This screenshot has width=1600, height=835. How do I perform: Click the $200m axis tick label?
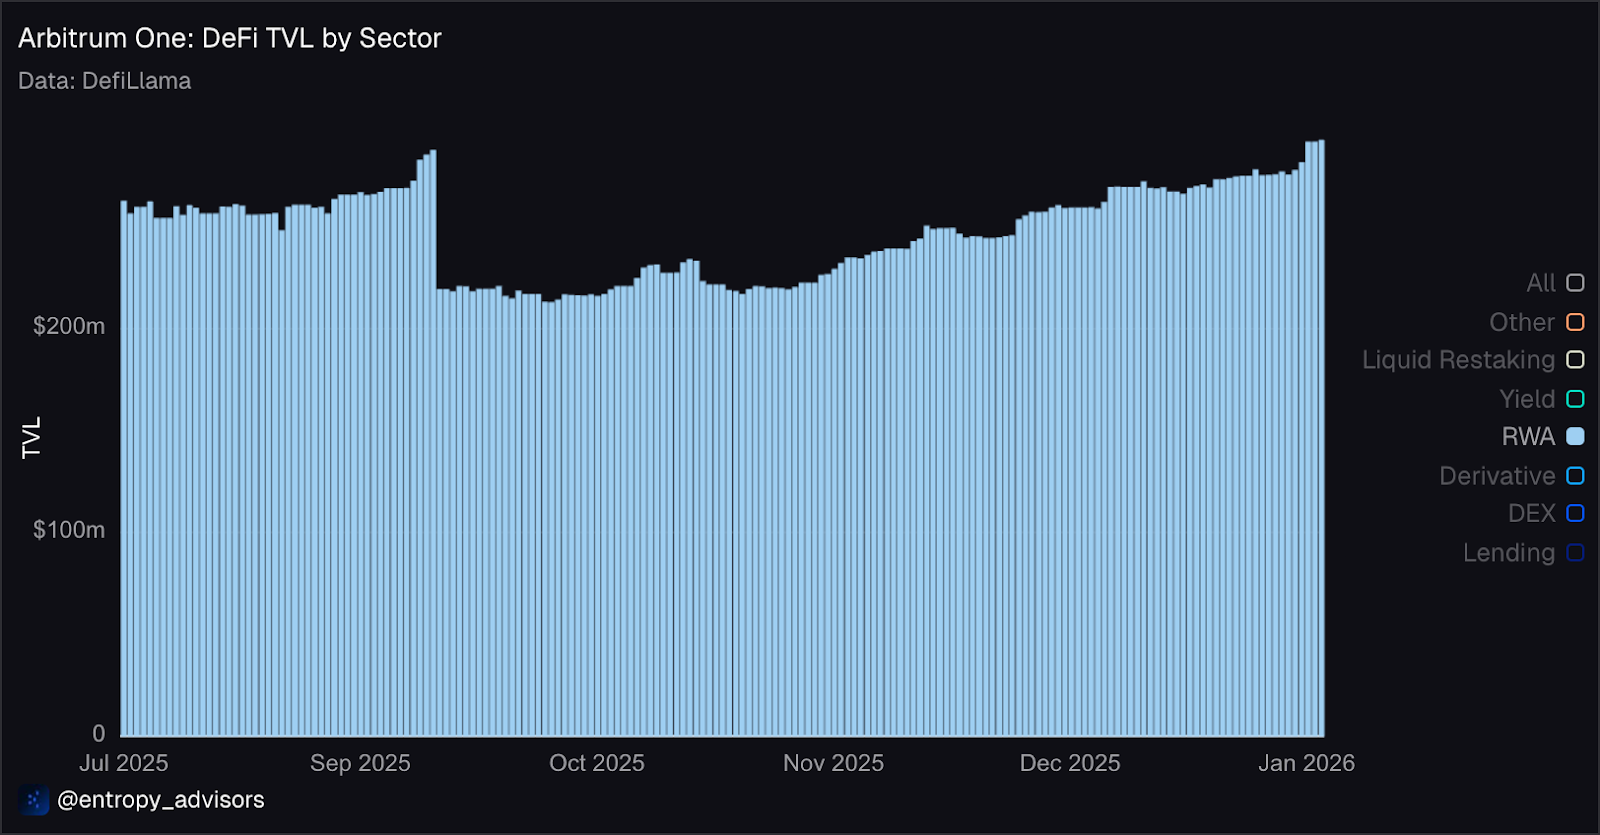point(69,326)
